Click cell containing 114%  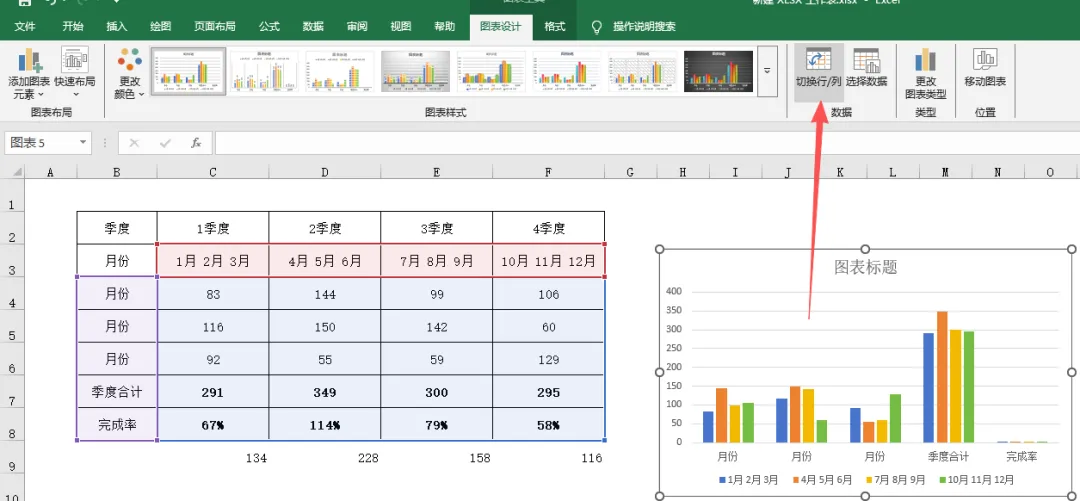[x=325, y=425]
